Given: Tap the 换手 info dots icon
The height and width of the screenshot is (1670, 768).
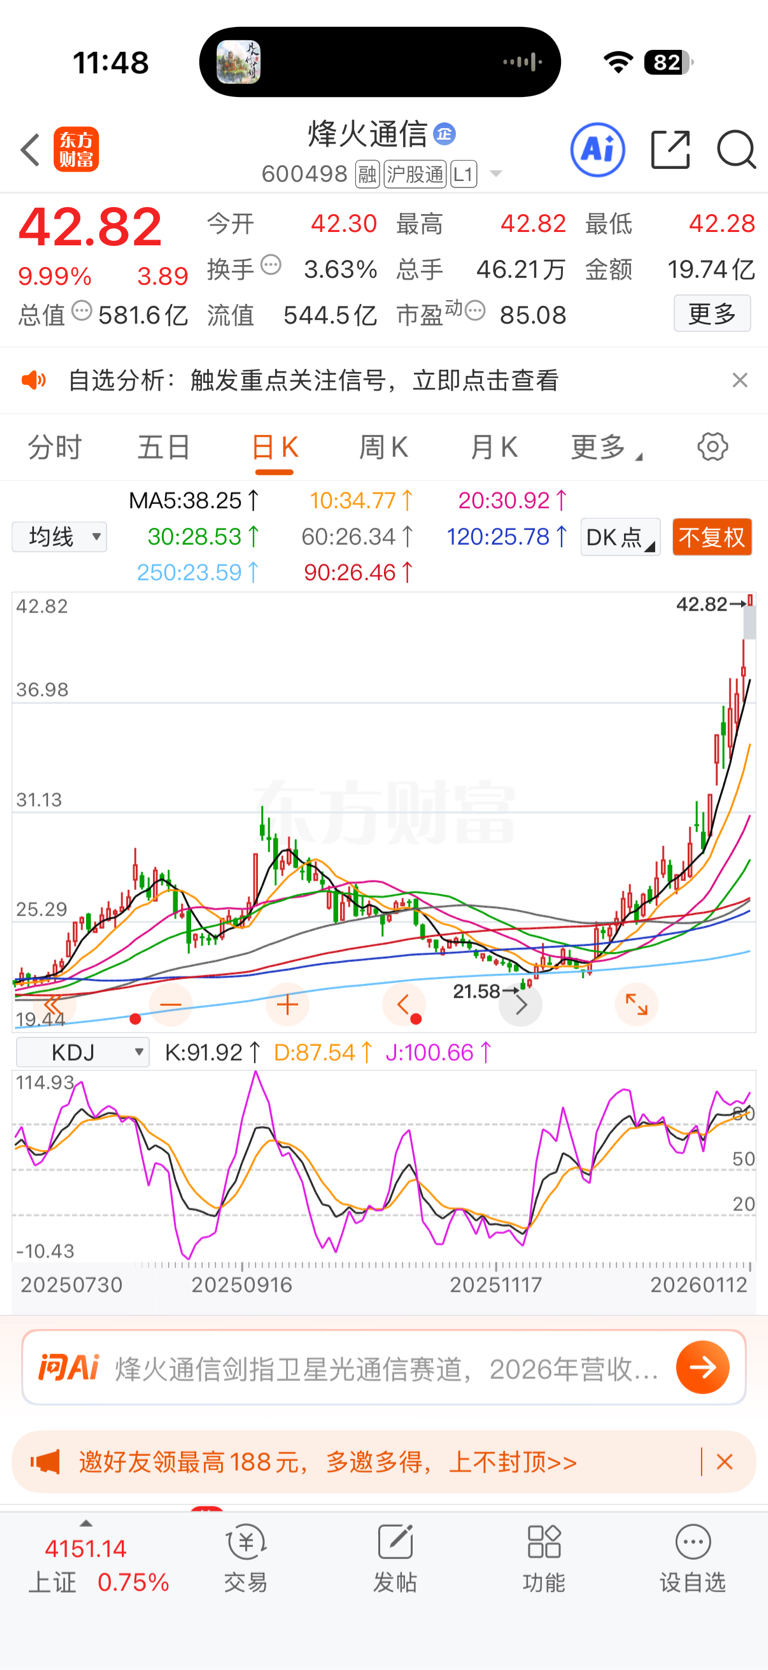Looking at the screenshot, I should [271, 265].
